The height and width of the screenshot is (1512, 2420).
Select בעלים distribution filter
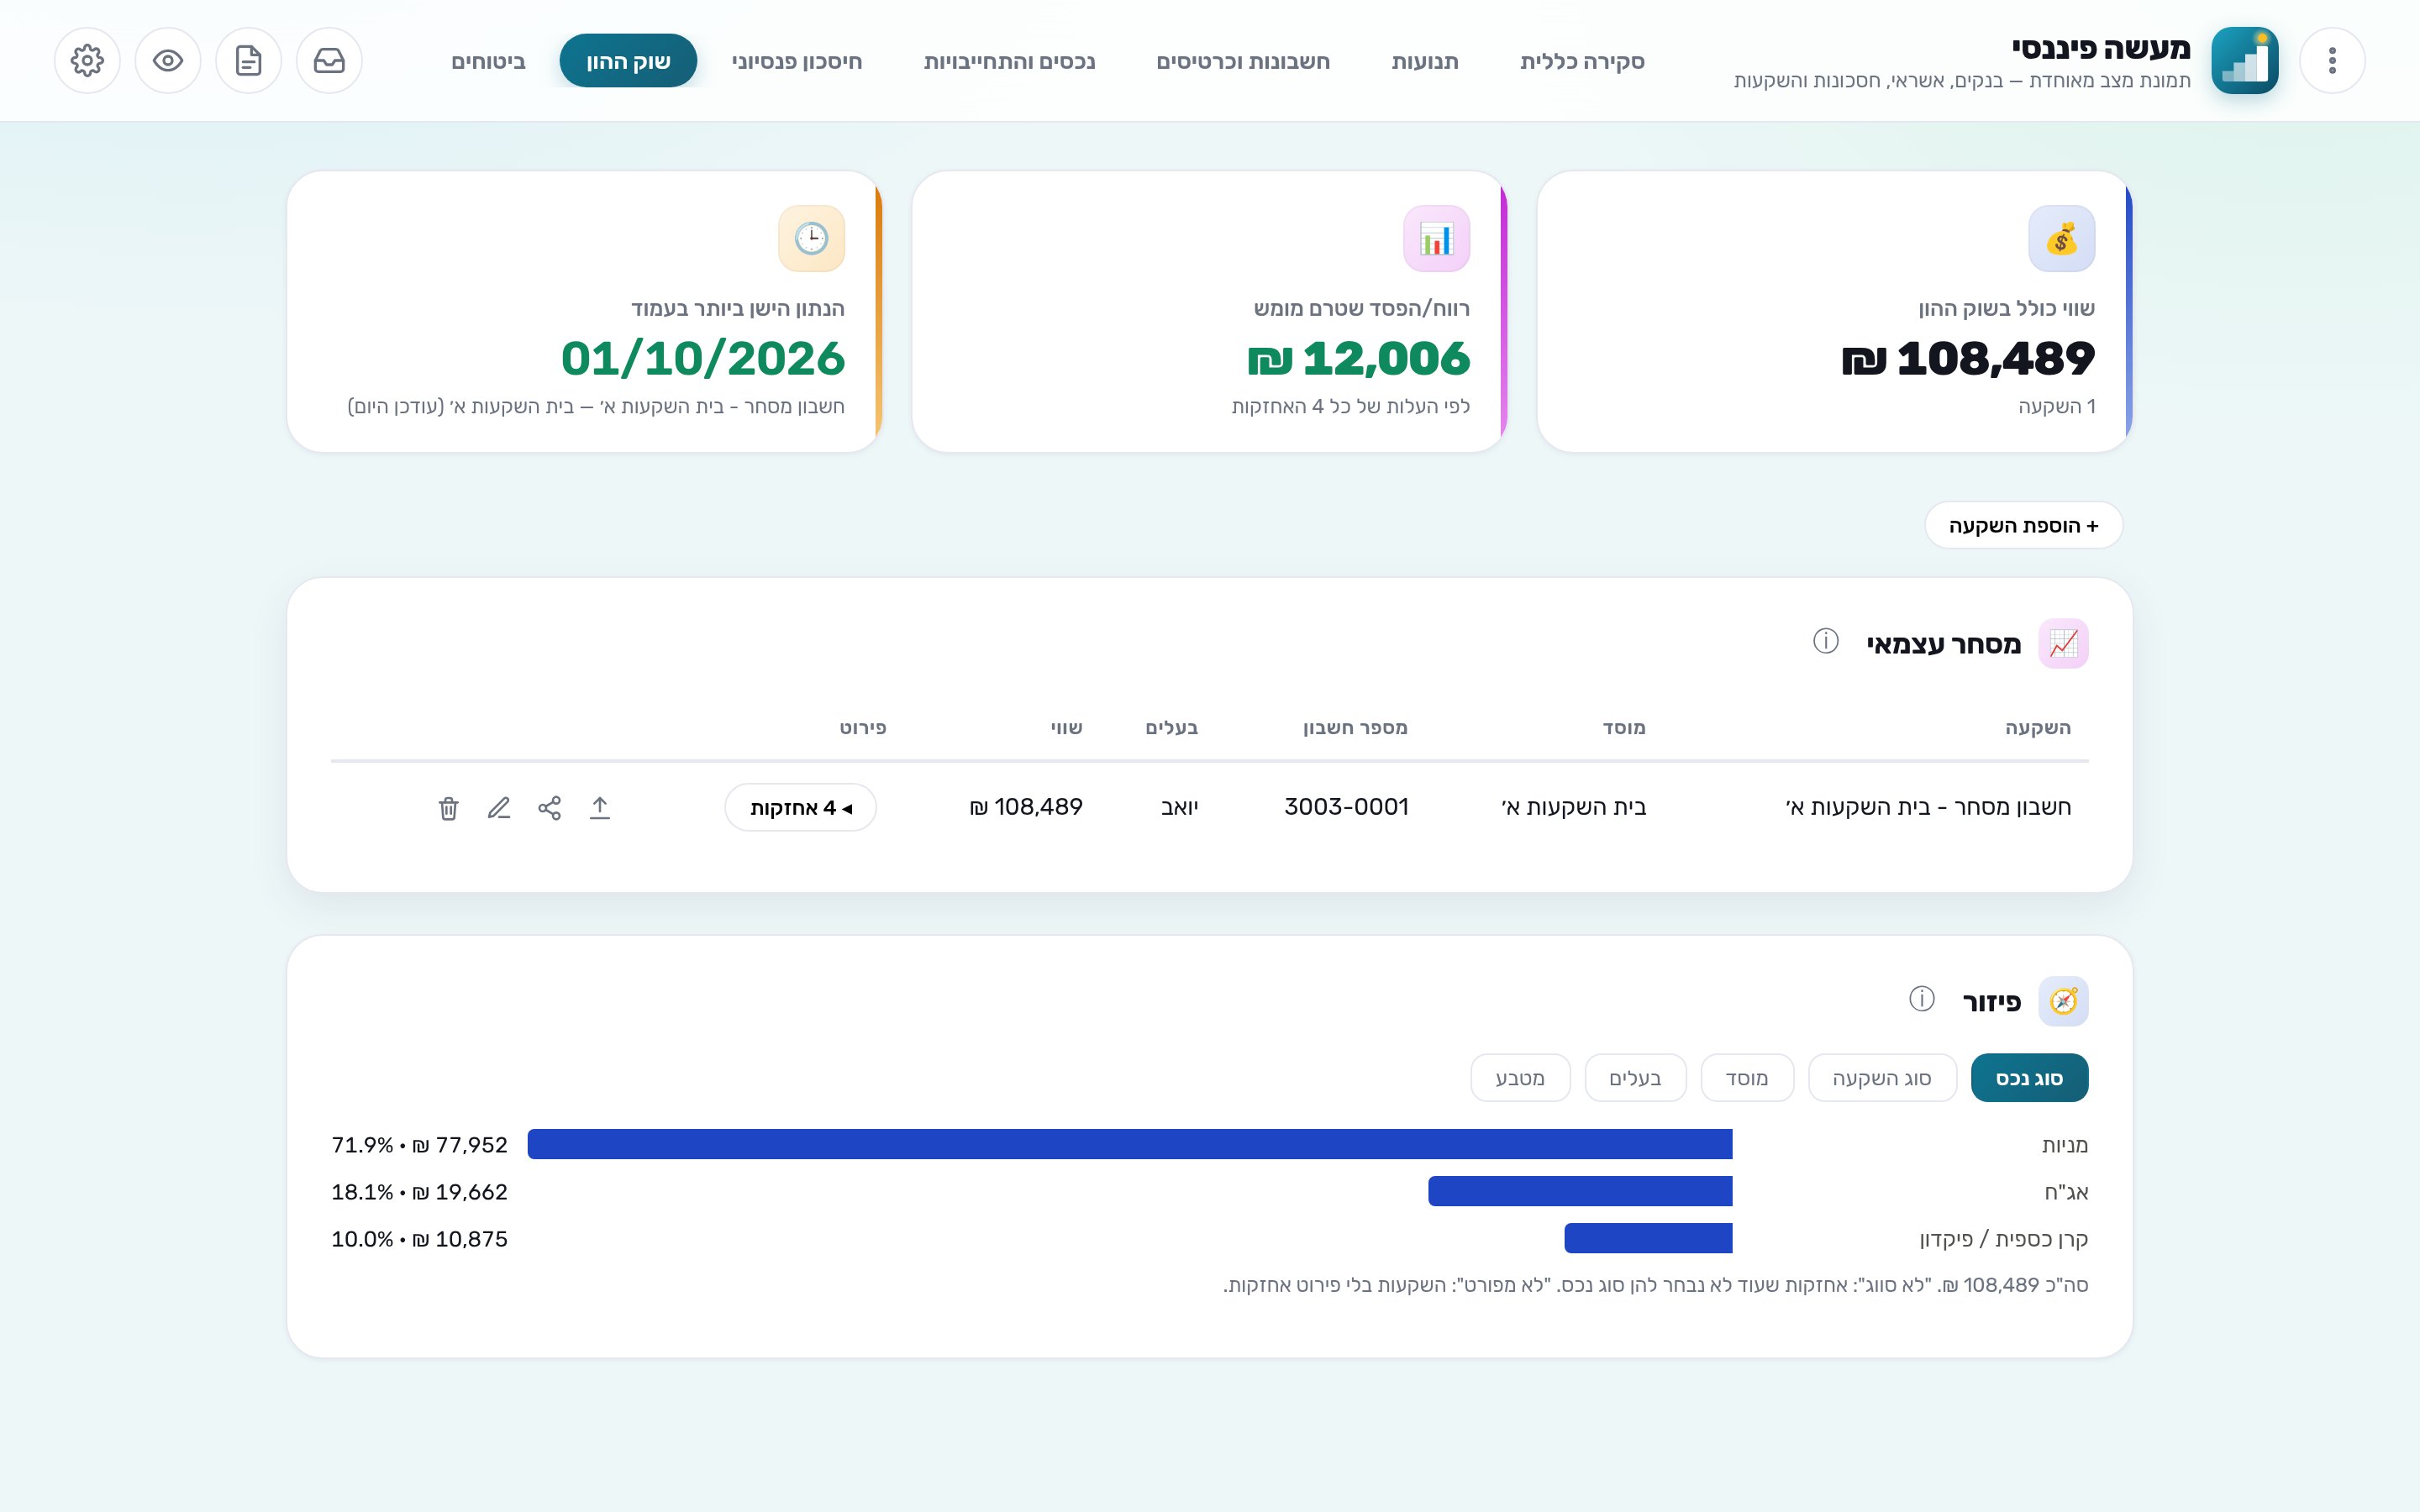click(x=1635, y=1078)
